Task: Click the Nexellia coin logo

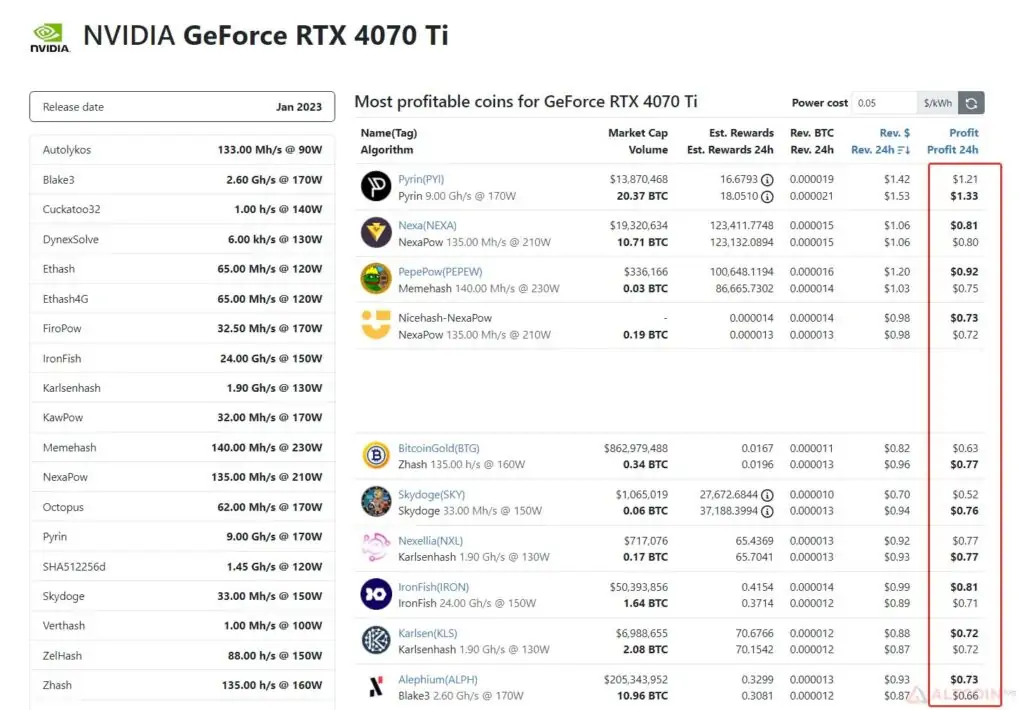Action: 376,548
